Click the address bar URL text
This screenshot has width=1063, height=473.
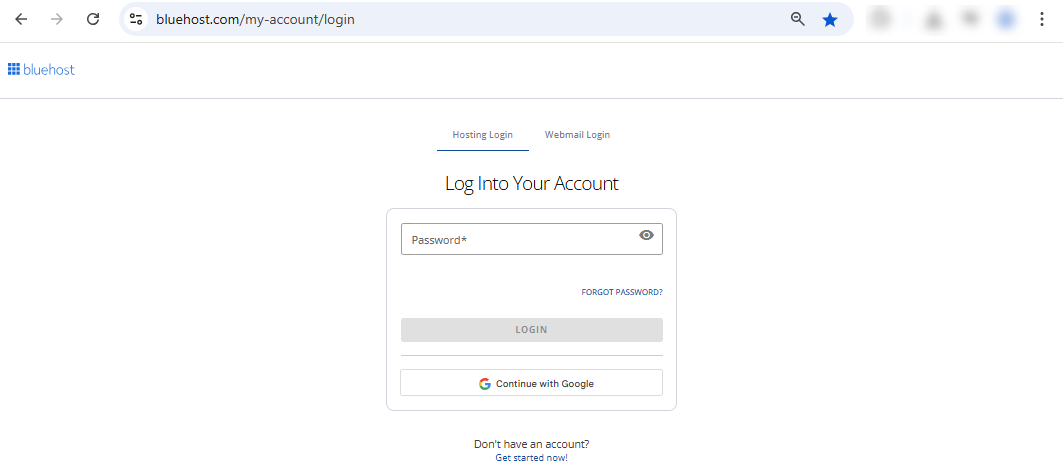tap(255, 19)
